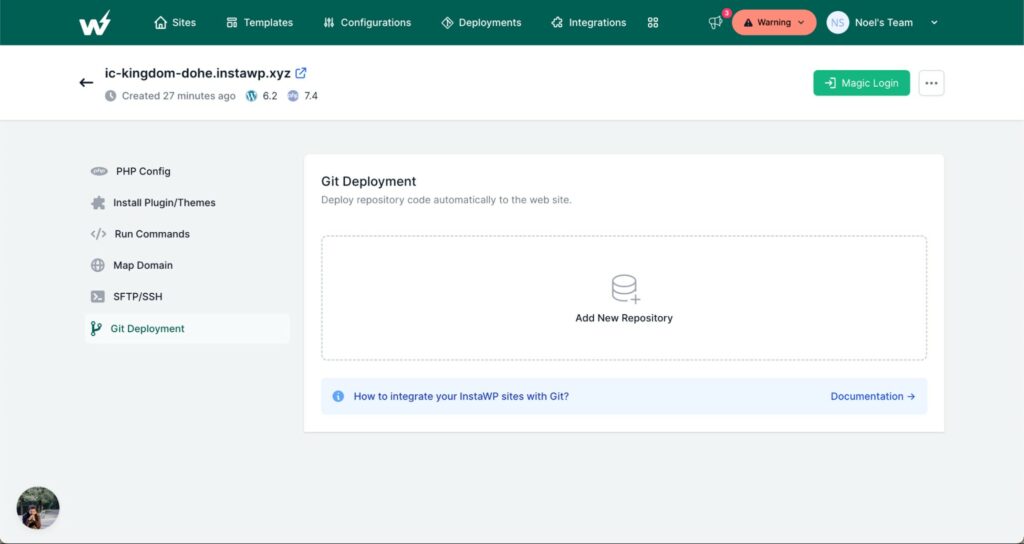Go back using the left arrow
This screenshot has height=544, width=1024.
click(86, 83)
